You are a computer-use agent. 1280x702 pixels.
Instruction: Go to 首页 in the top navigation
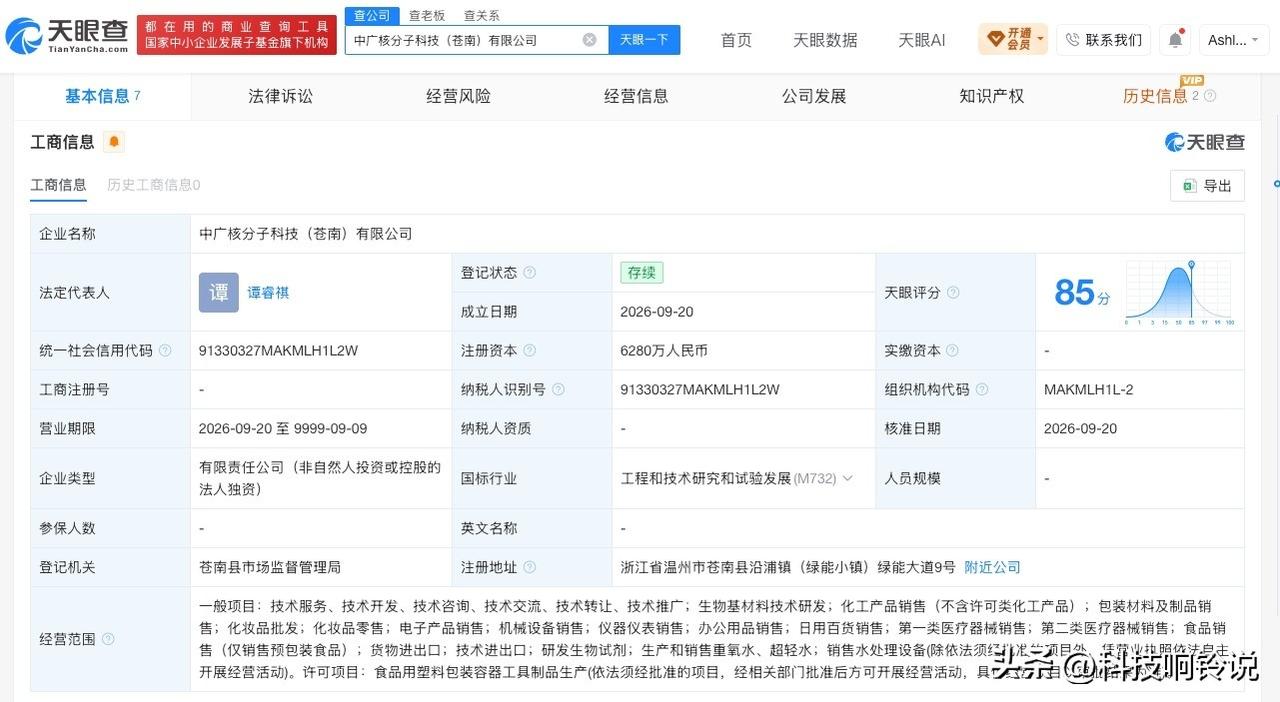point(736,40)
